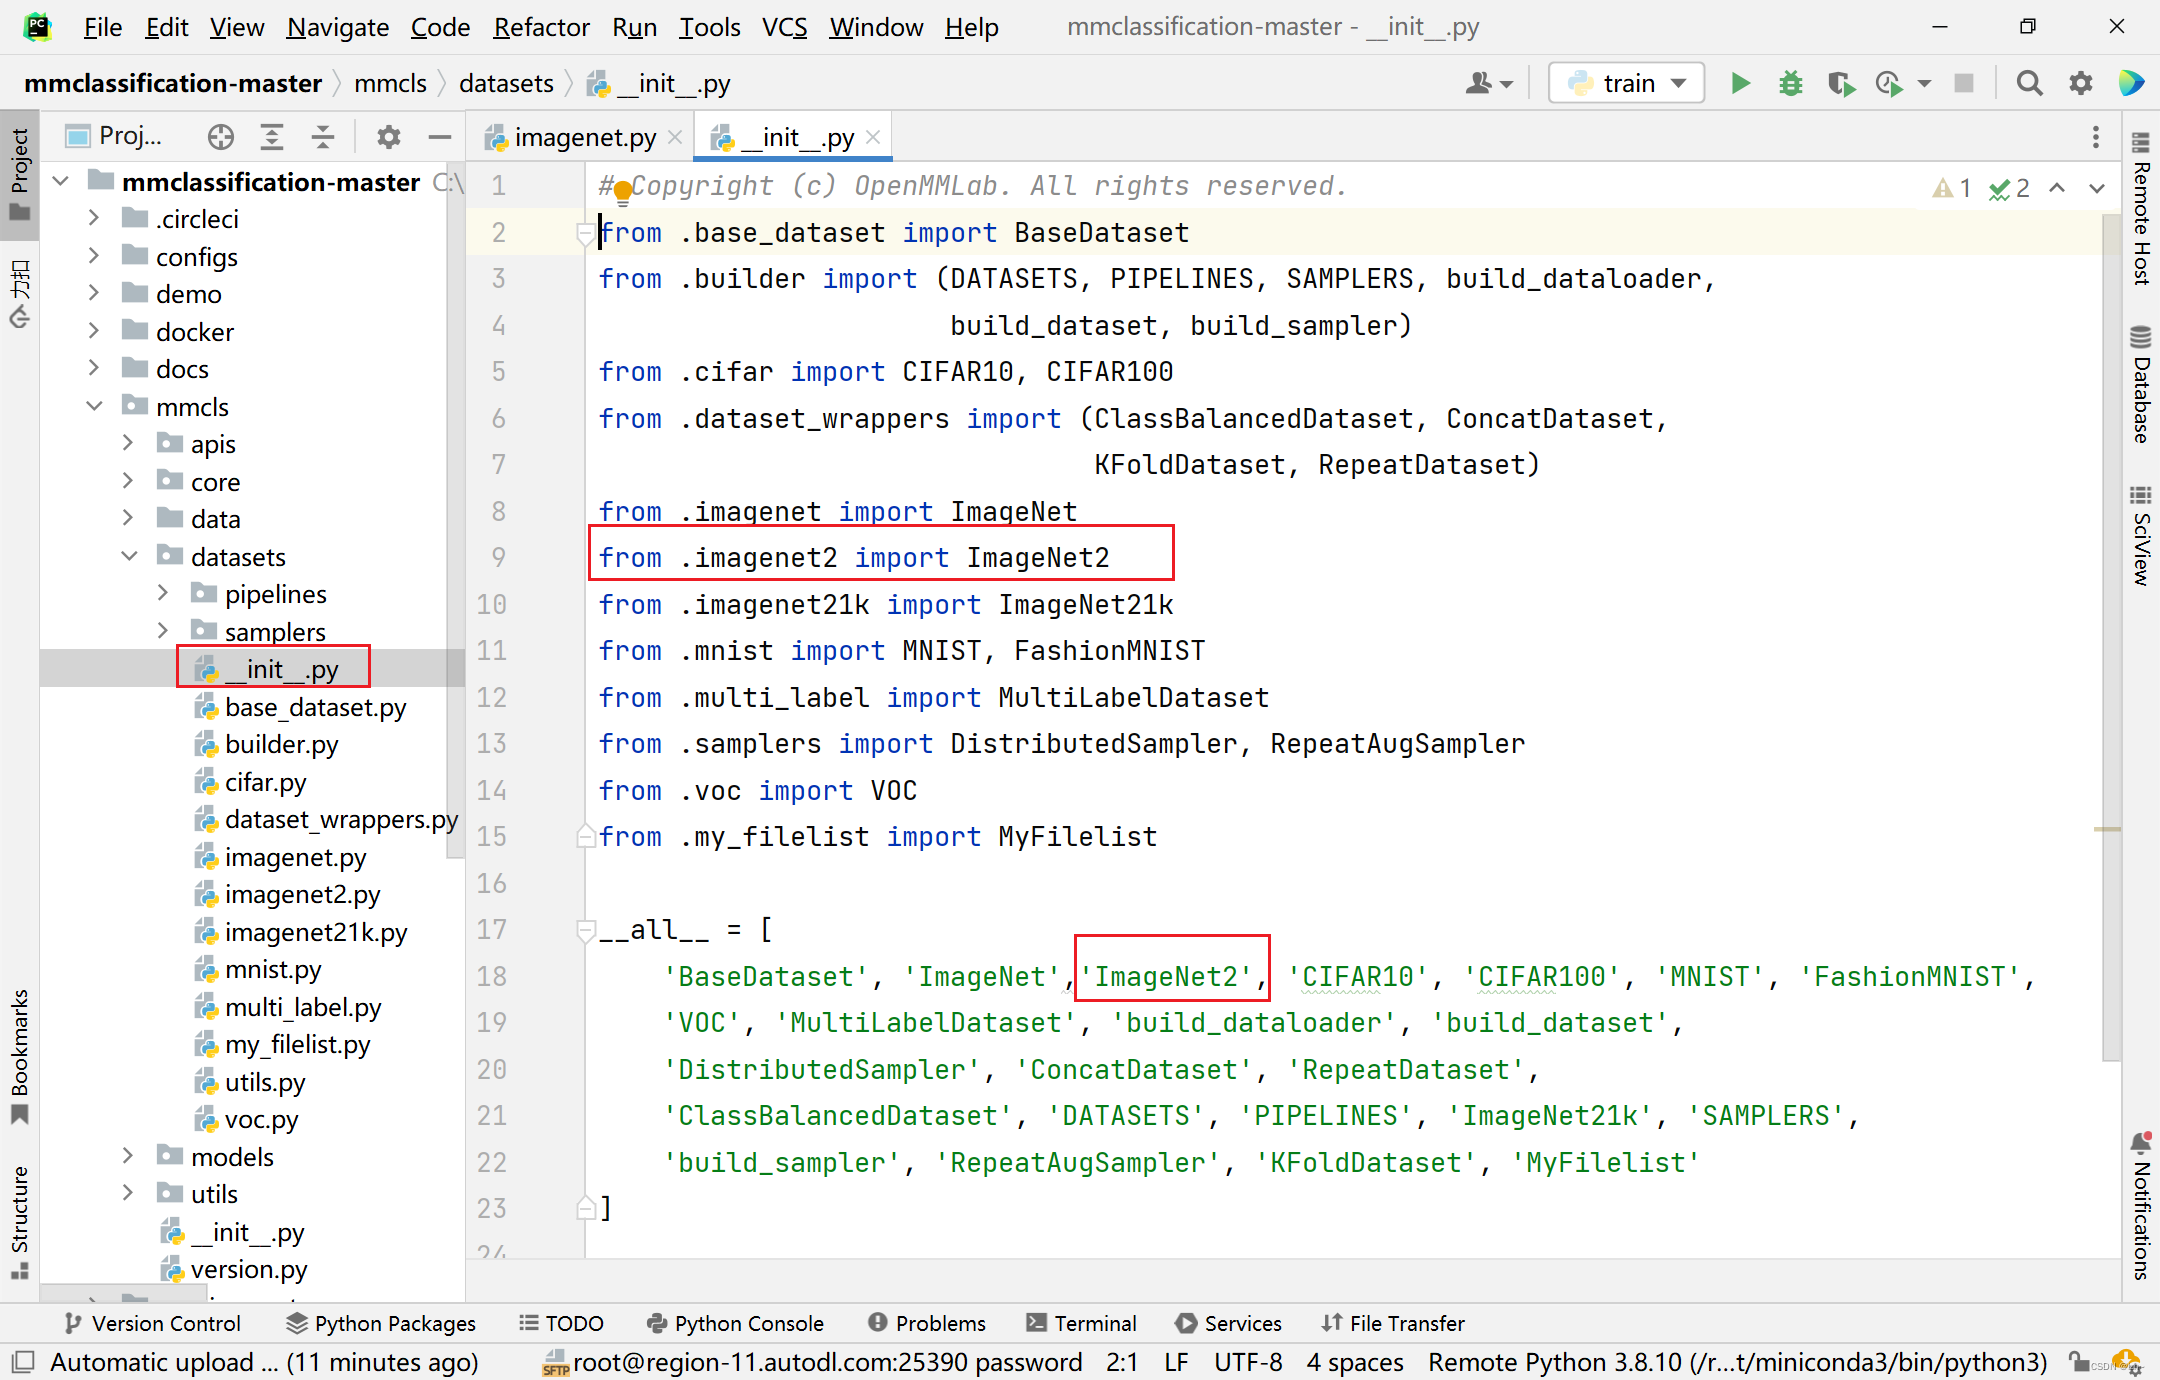The width and height of the screenshot is (2160, 1380).
Task: Open the Navigate menu
Action: [x=337, y=27]
